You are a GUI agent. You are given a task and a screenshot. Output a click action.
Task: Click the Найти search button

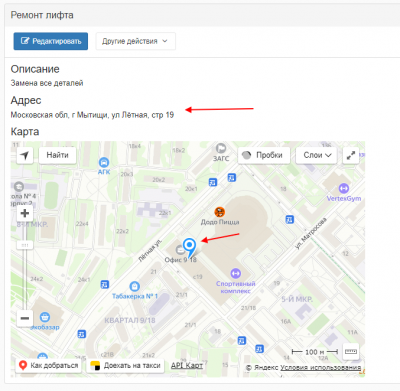point(57,155)
